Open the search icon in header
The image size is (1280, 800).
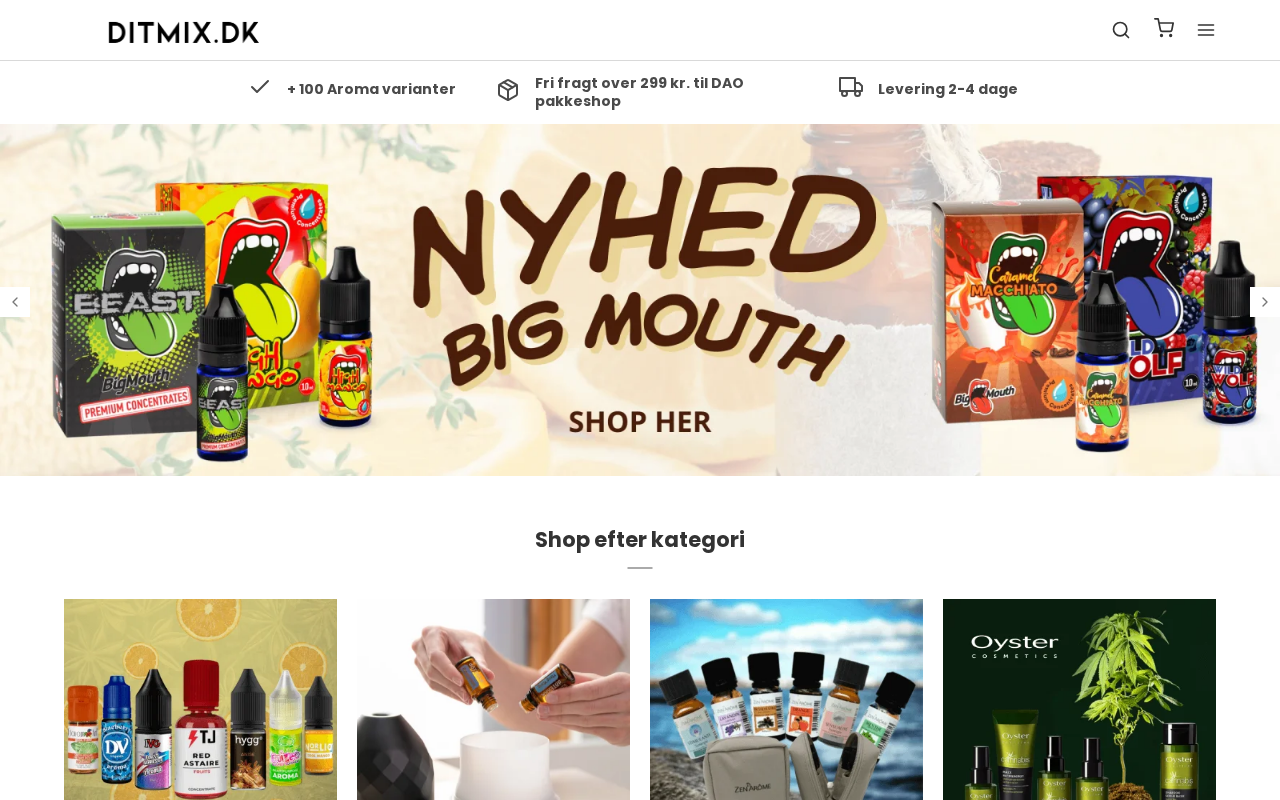point(1121,30)
